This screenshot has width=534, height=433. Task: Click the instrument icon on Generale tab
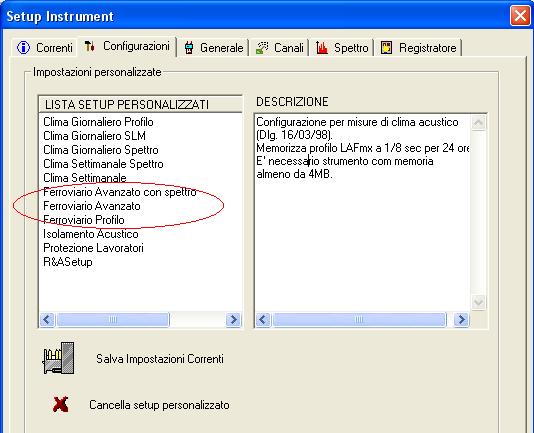[189, 48]
